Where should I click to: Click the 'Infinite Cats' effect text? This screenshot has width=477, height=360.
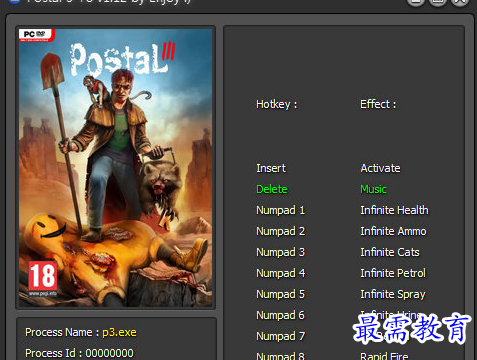click(x=390, y=252)
